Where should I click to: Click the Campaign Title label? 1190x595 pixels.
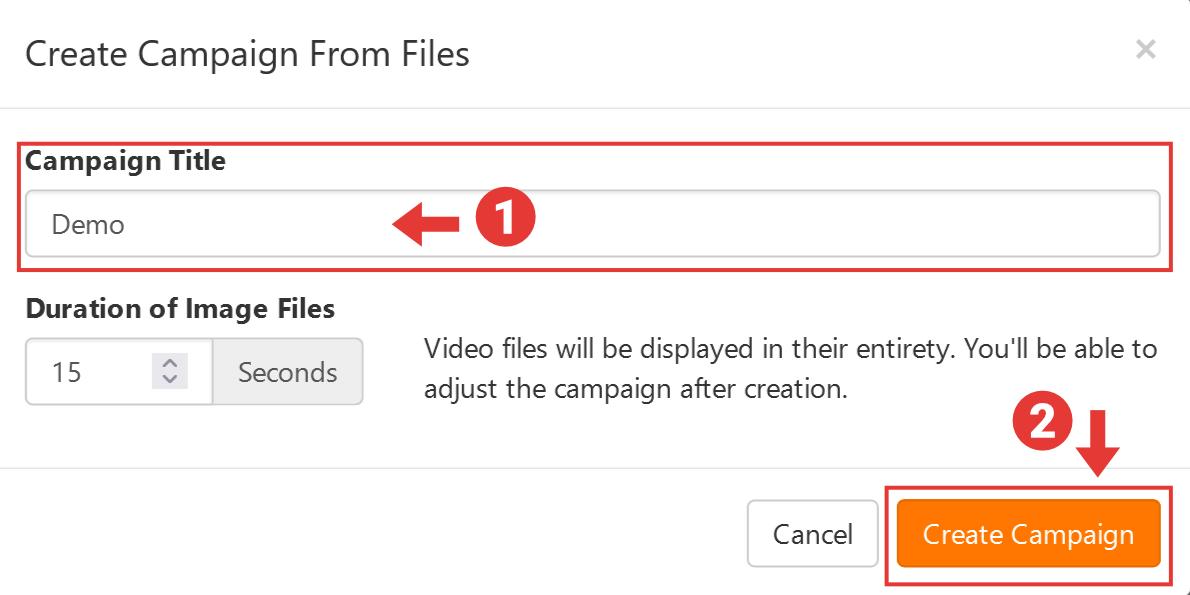126,161
